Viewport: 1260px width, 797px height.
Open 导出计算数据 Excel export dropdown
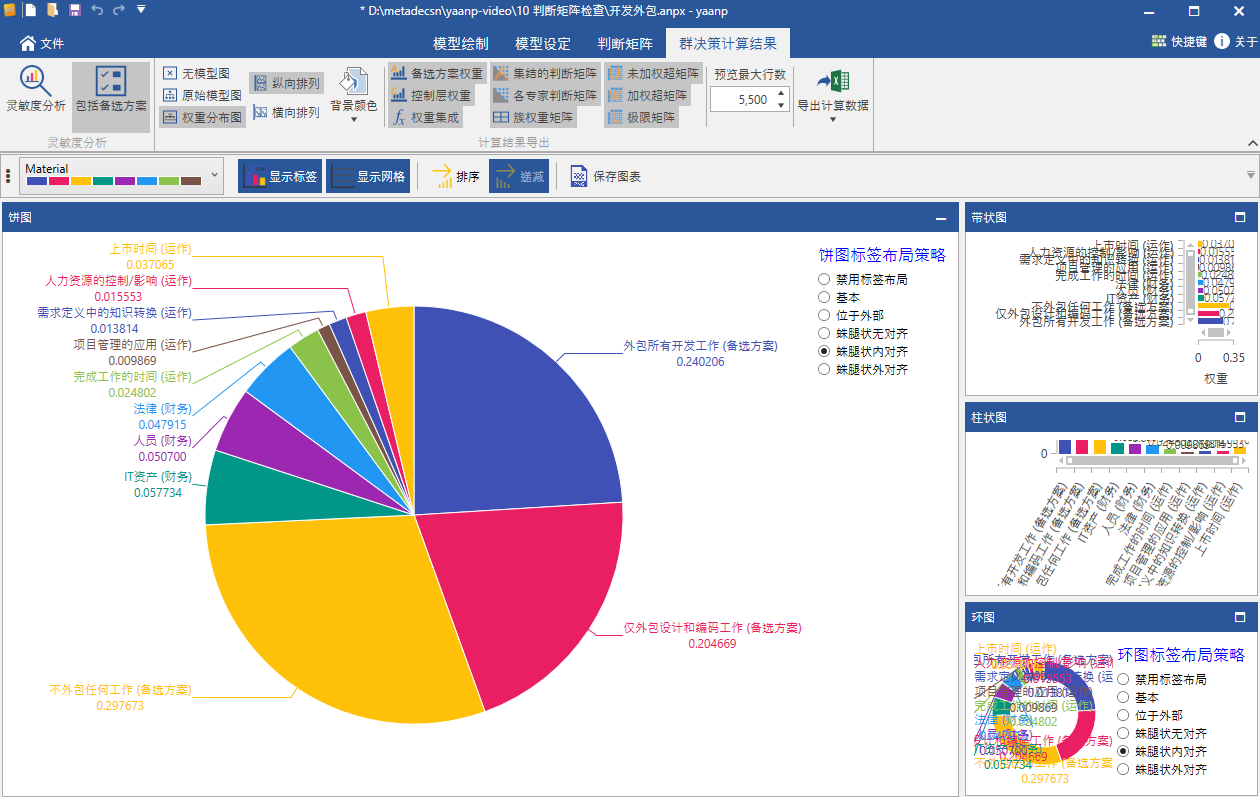(x=832, y=96)
